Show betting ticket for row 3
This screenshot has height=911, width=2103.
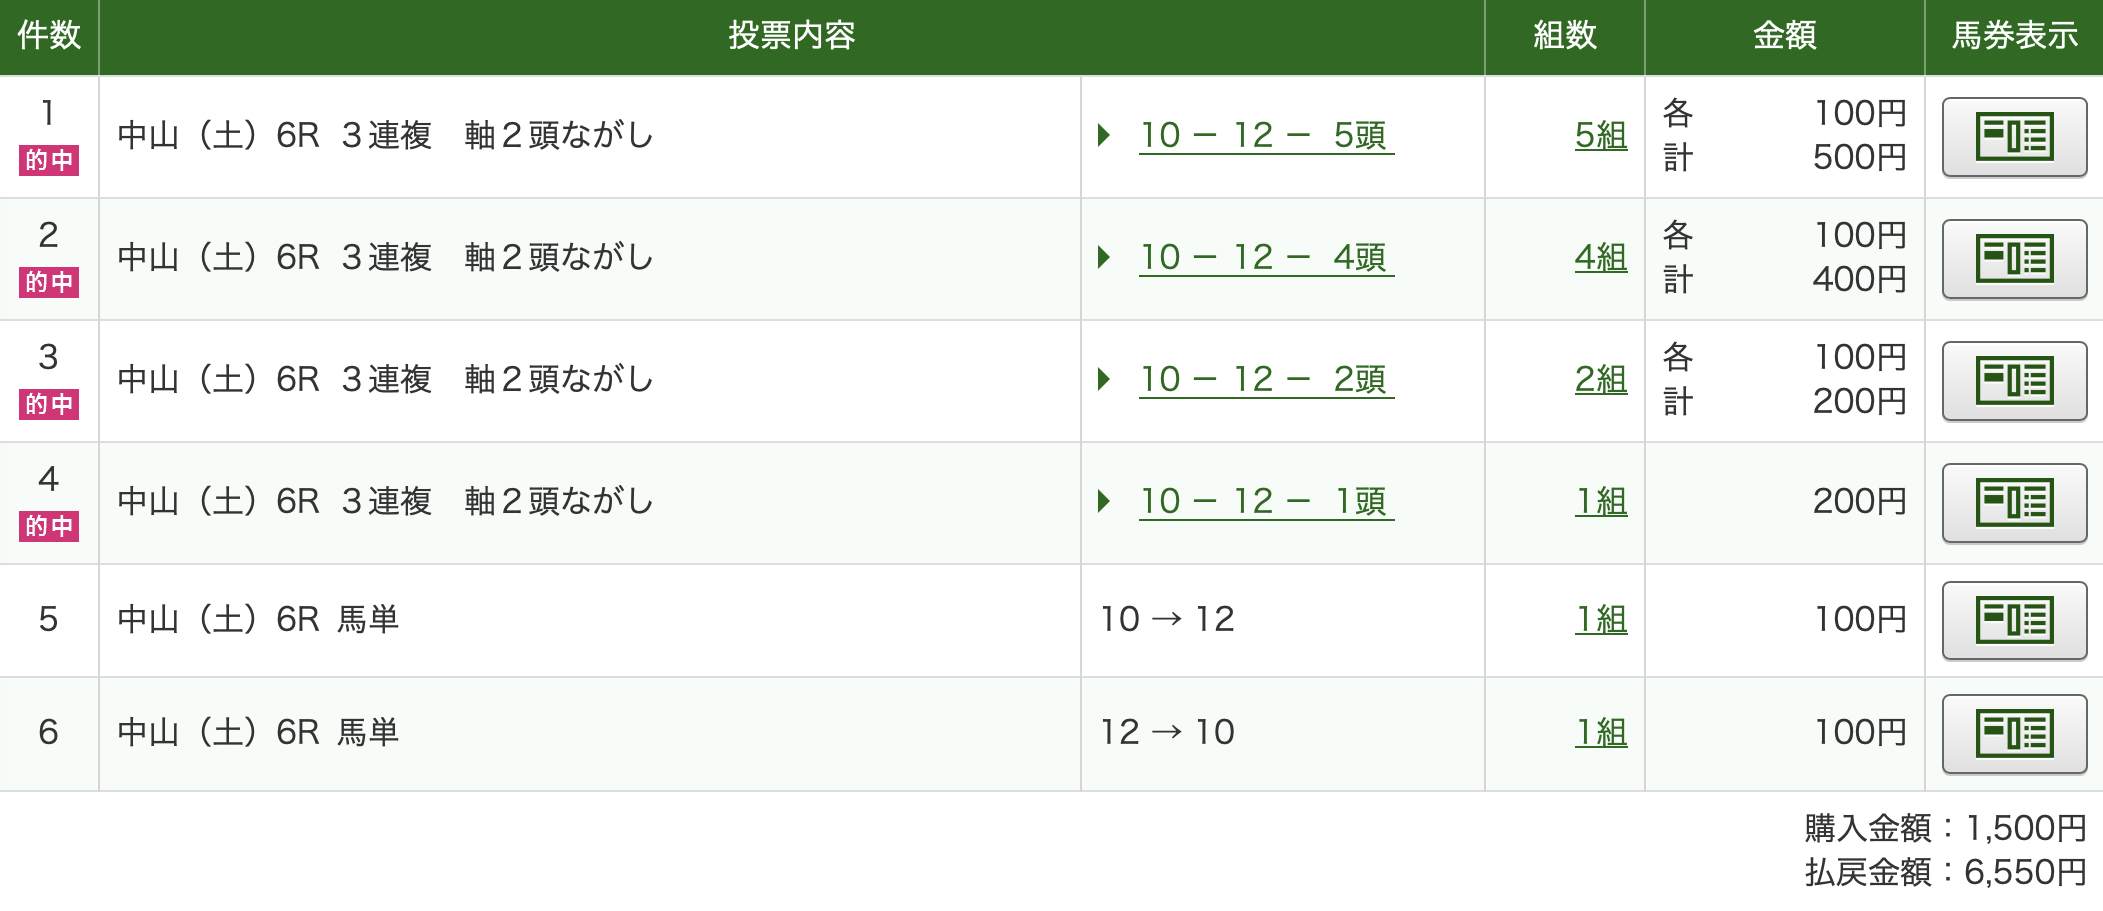click(2013, 381)
